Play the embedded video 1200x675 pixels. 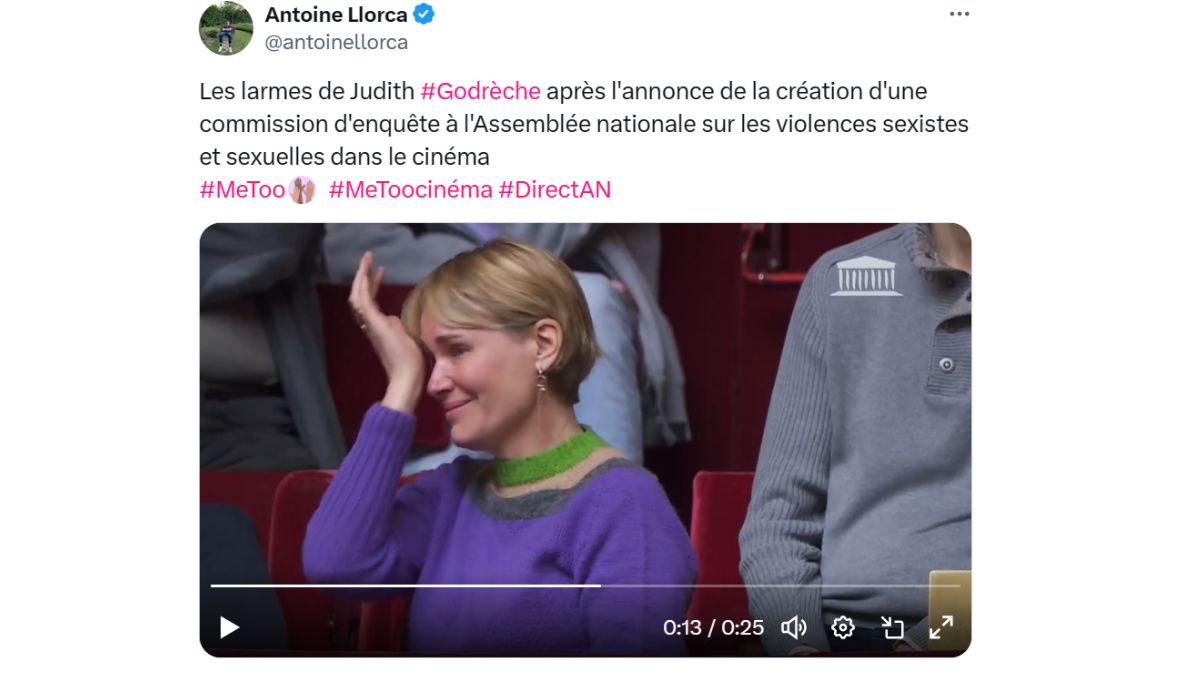[229, 627]
